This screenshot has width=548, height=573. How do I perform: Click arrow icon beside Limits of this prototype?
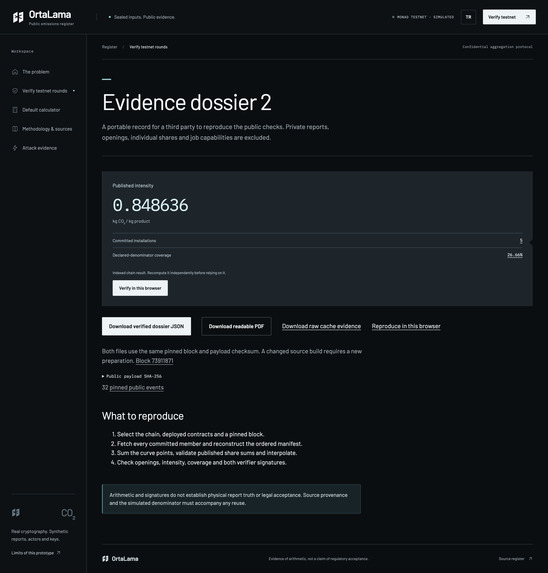tap(58, 553)
